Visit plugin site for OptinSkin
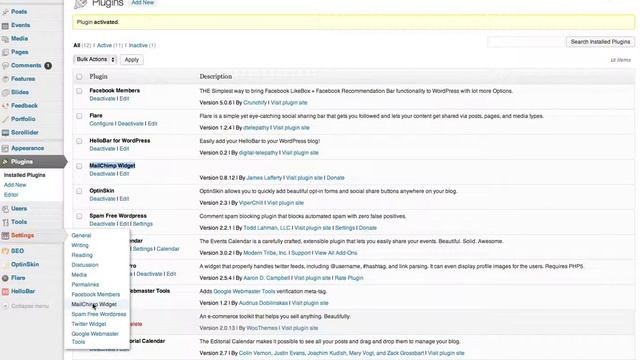 pyautogui.click(x=285, y=203)
